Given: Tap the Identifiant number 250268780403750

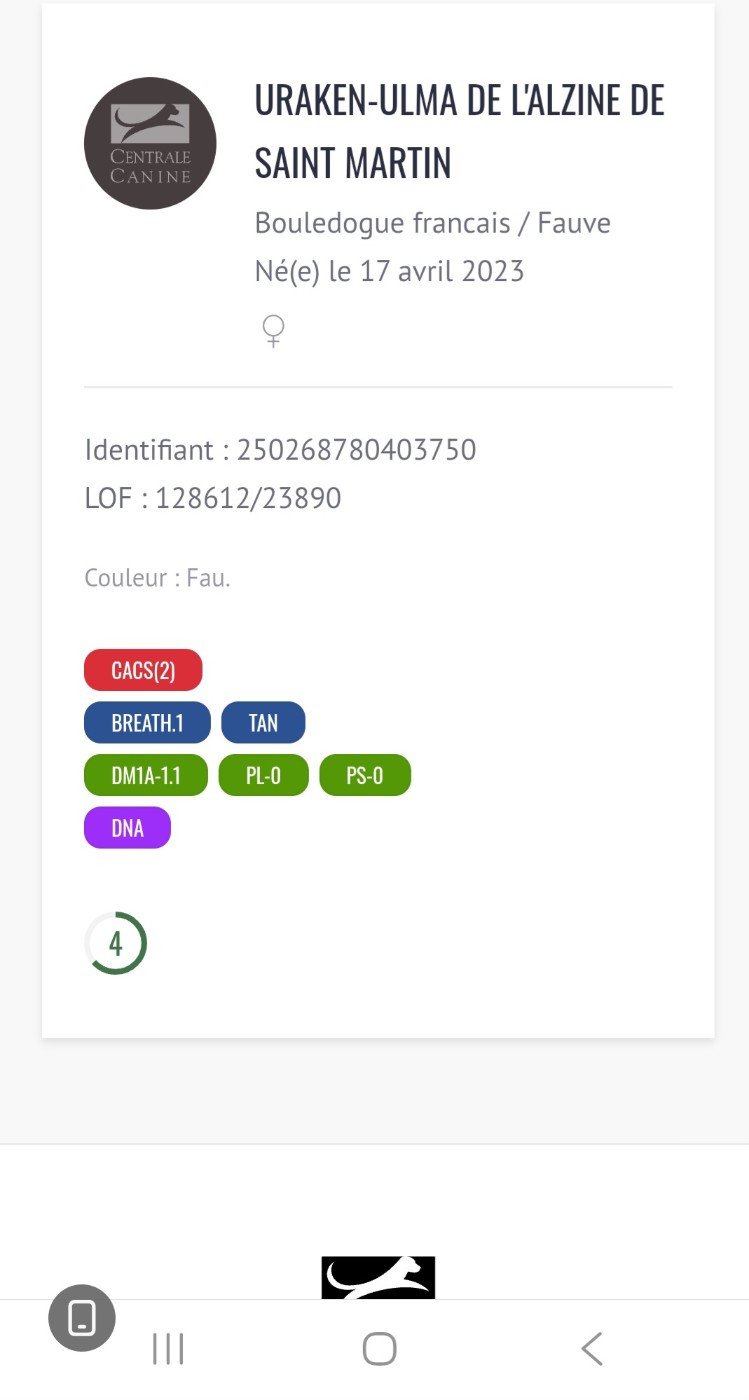Looking at the screenshot, I should pos(356,450).
